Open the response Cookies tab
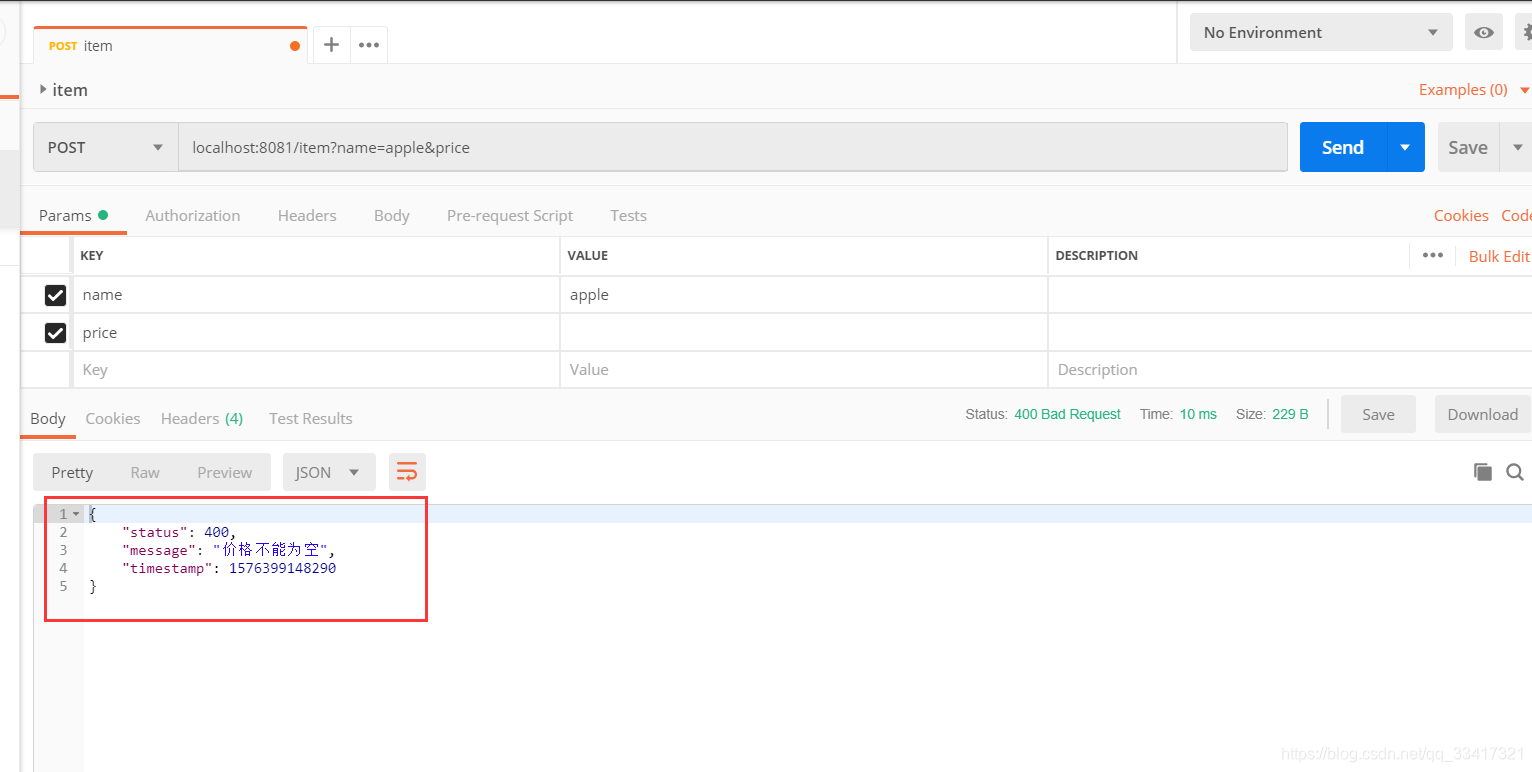The image size is (1532, 772). coord(113,418)
